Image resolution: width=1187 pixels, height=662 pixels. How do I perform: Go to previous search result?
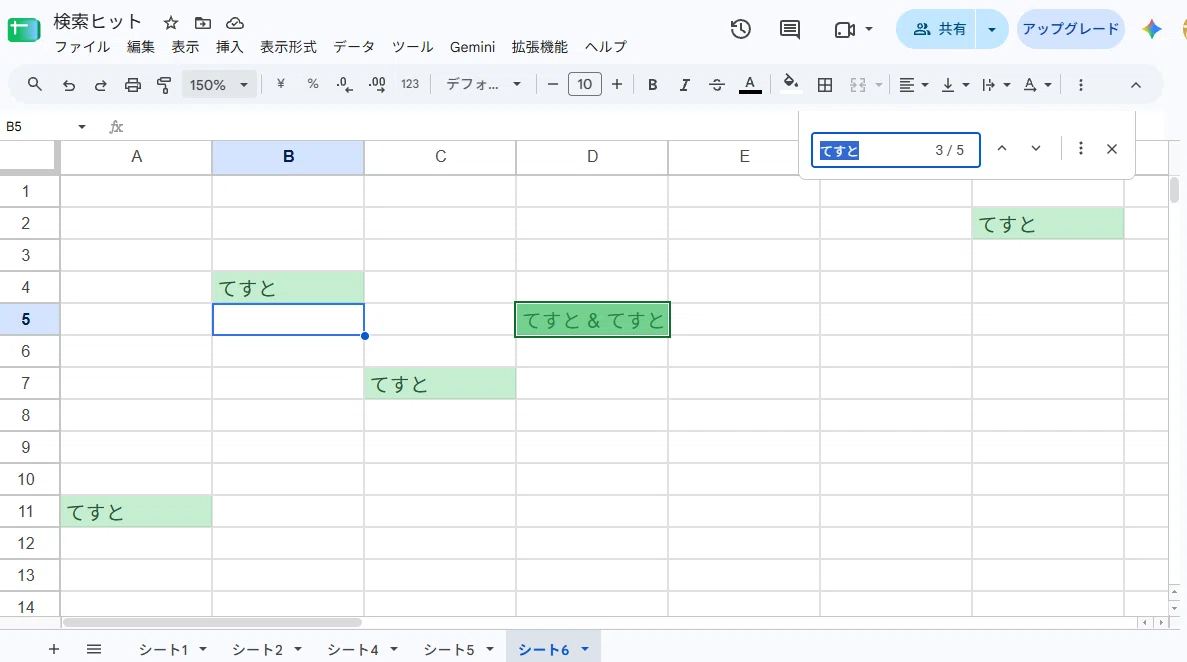tap(1002, 148)
